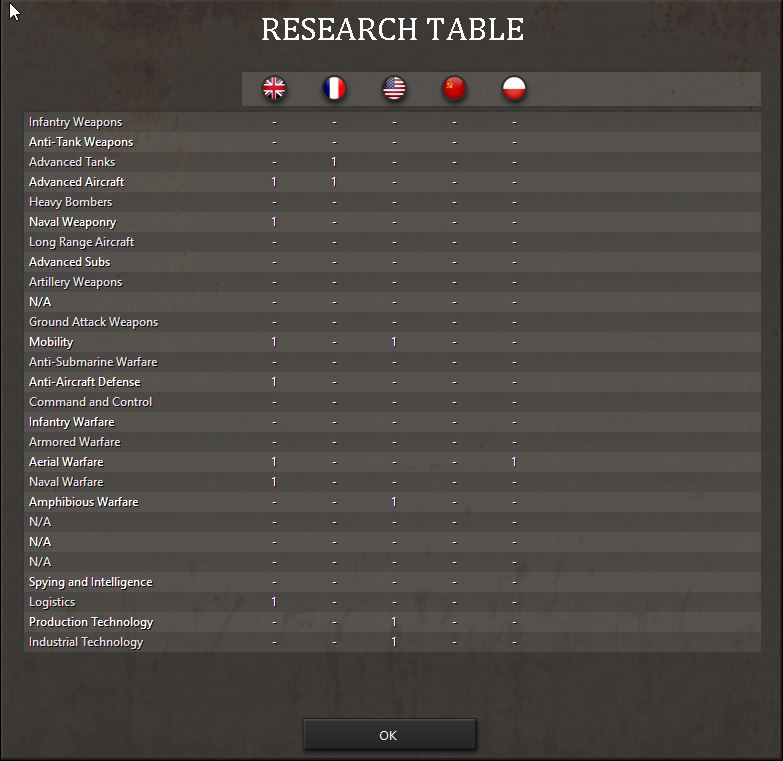Click Poland's value 1 for Aerial Warfare
Viewport: 783px width, 761px height.
click(x=513, y=462)
